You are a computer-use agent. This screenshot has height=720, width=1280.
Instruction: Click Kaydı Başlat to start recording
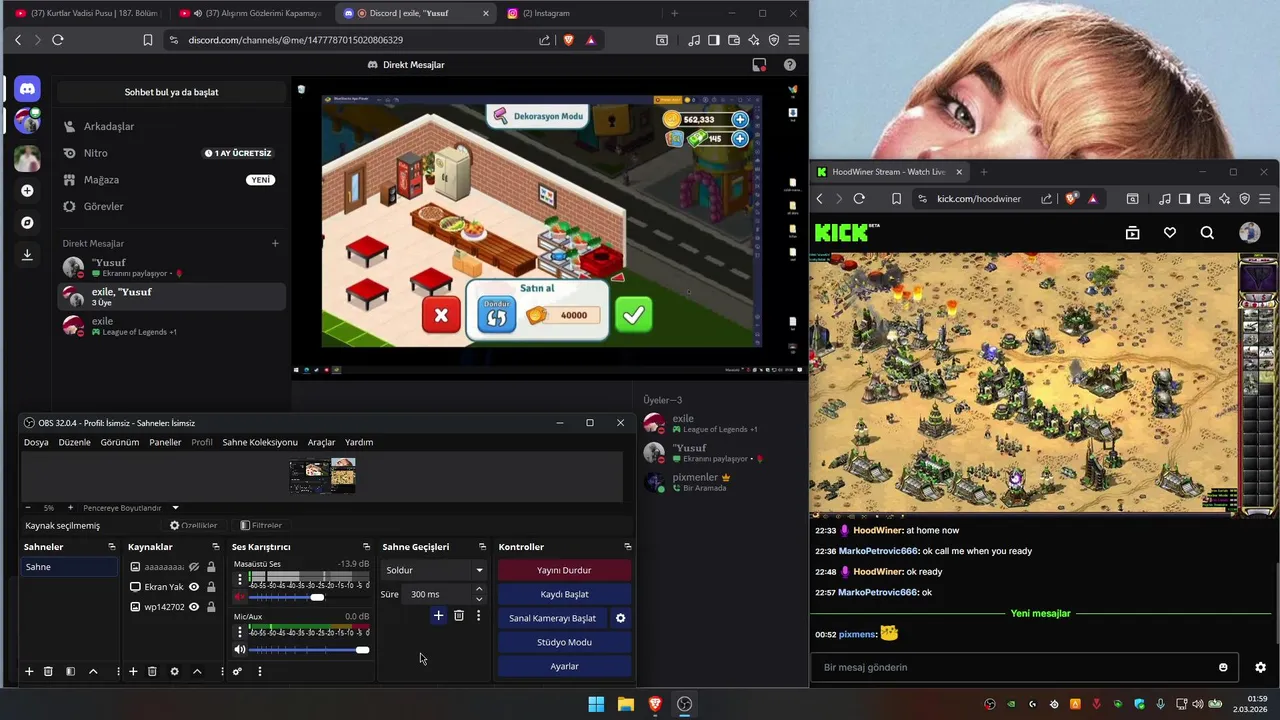coord(564,594)
